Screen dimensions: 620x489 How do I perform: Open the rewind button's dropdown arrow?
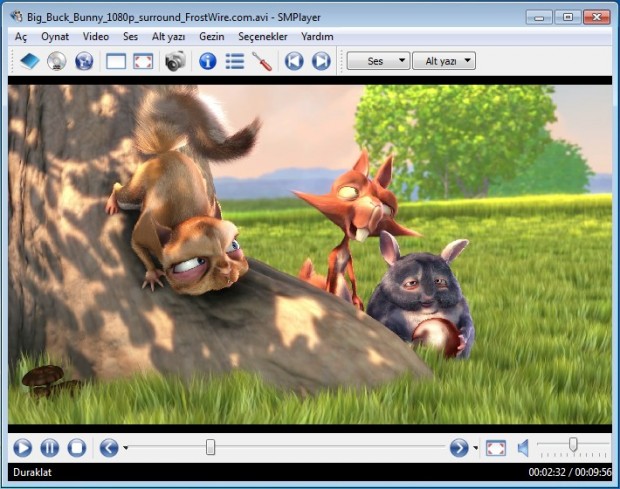(125, 448)
